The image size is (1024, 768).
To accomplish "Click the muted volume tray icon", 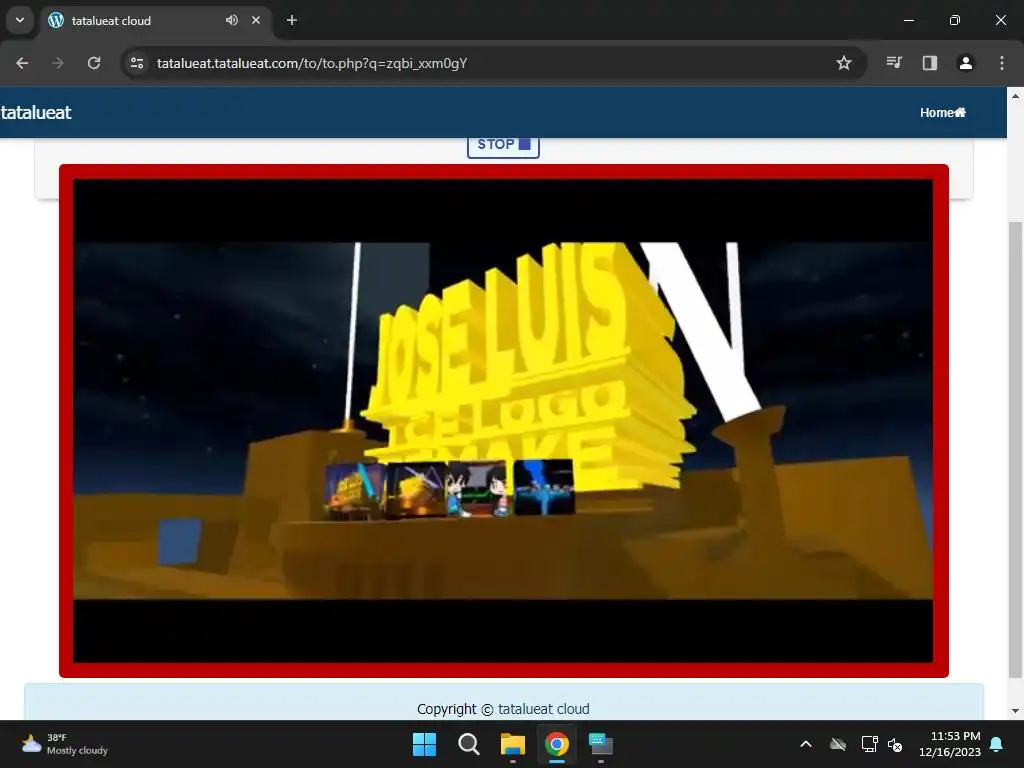I will tap(895, 744).
